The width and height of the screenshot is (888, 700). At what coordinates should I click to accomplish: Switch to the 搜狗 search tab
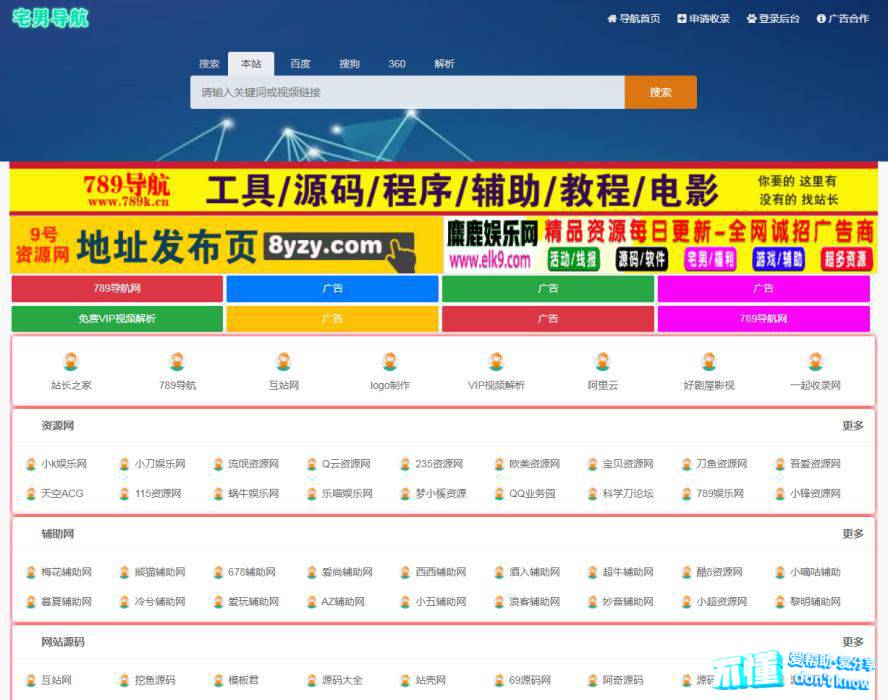[x=349, y=63]
